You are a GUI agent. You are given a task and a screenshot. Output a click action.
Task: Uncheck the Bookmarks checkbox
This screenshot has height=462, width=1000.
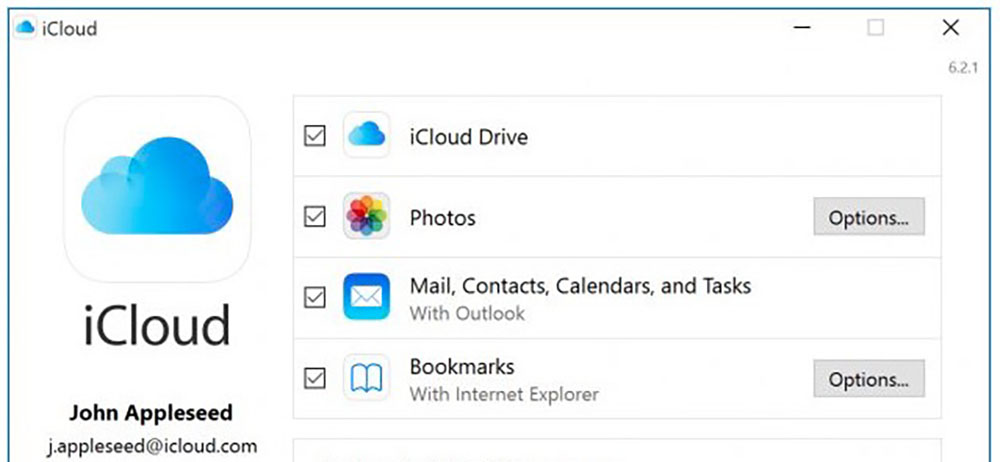pyautogui.click(x=315, y=378)
